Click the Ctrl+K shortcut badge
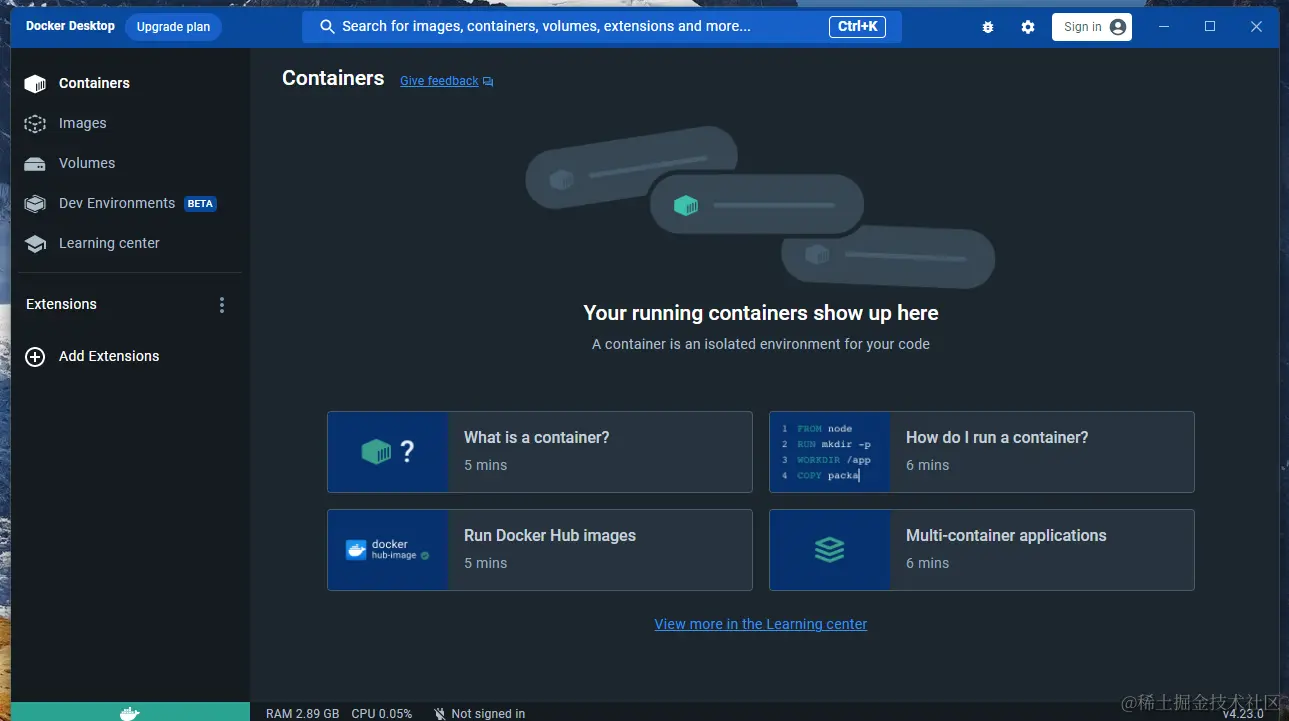Image resolution: width=1289 pixels, height=721 pixels. click(857, 27)
